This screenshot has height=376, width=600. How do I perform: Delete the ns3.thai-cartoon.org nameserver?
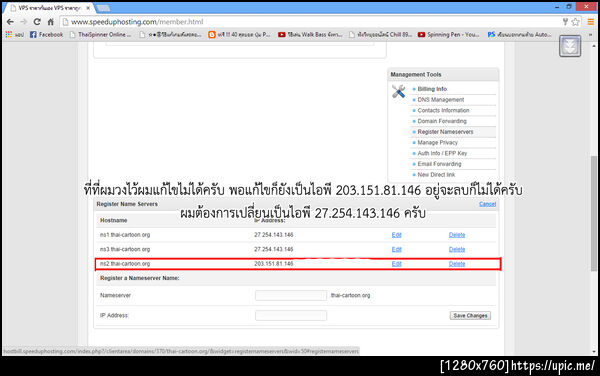click(x=457, y=249)
